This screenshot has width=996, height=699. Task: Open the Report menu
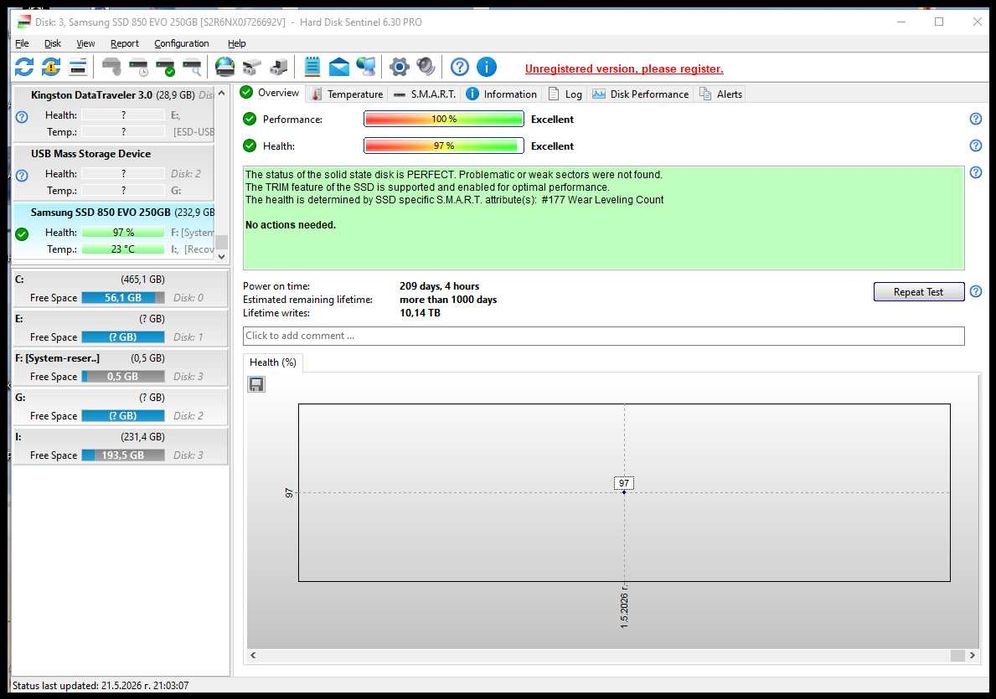point(124,43)
